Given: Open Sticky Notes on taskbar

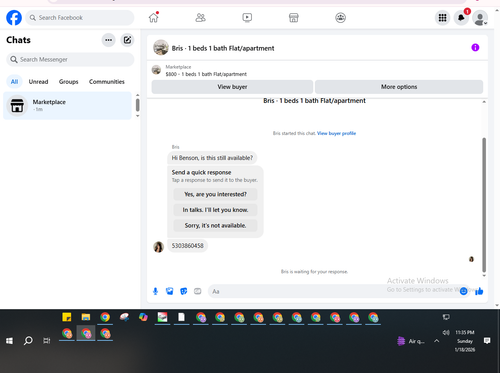Looking at the screenshot, I should pos(67,317).
